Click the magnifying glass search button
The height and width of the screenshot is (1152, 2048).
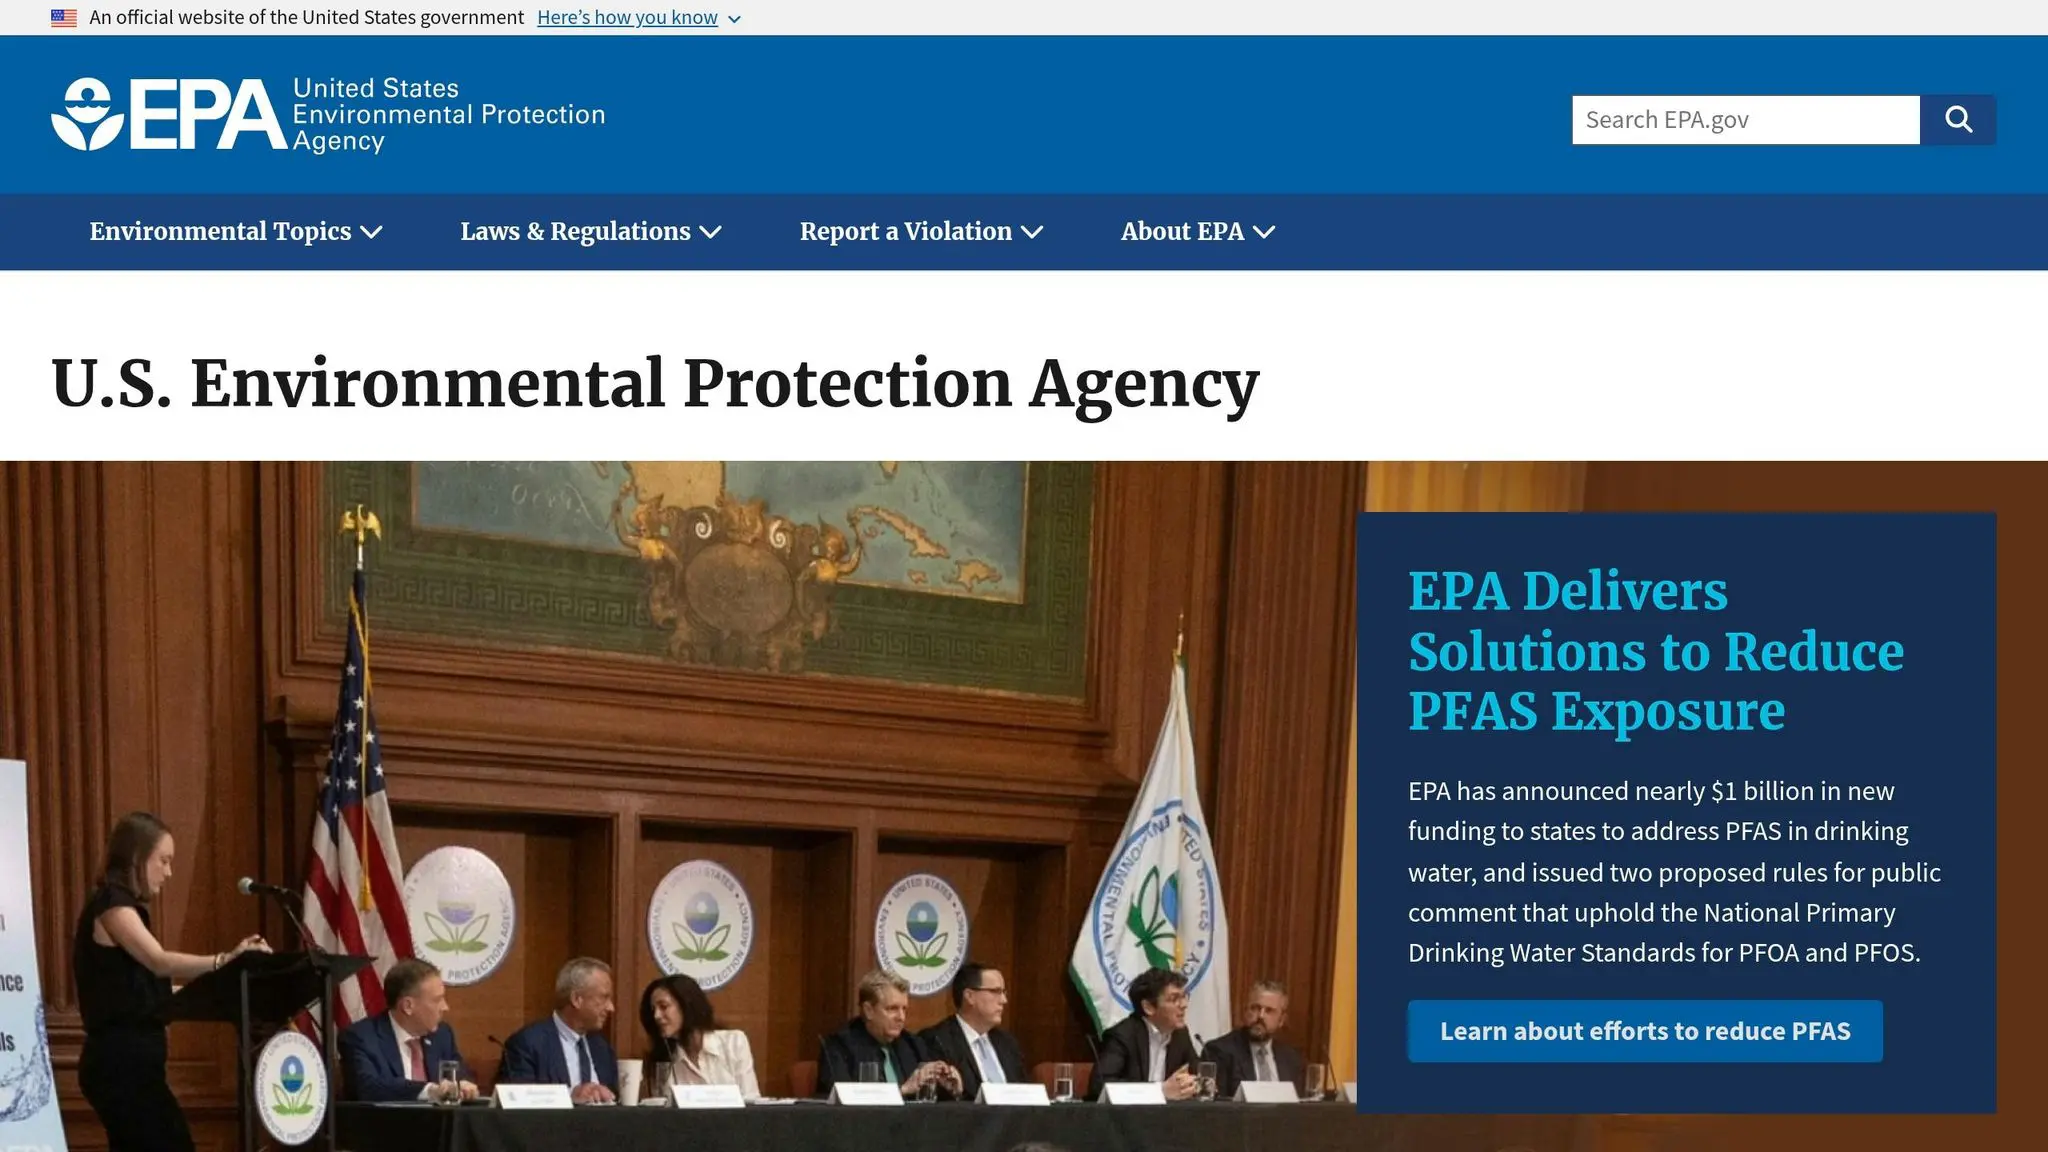tap(1958, 120)
